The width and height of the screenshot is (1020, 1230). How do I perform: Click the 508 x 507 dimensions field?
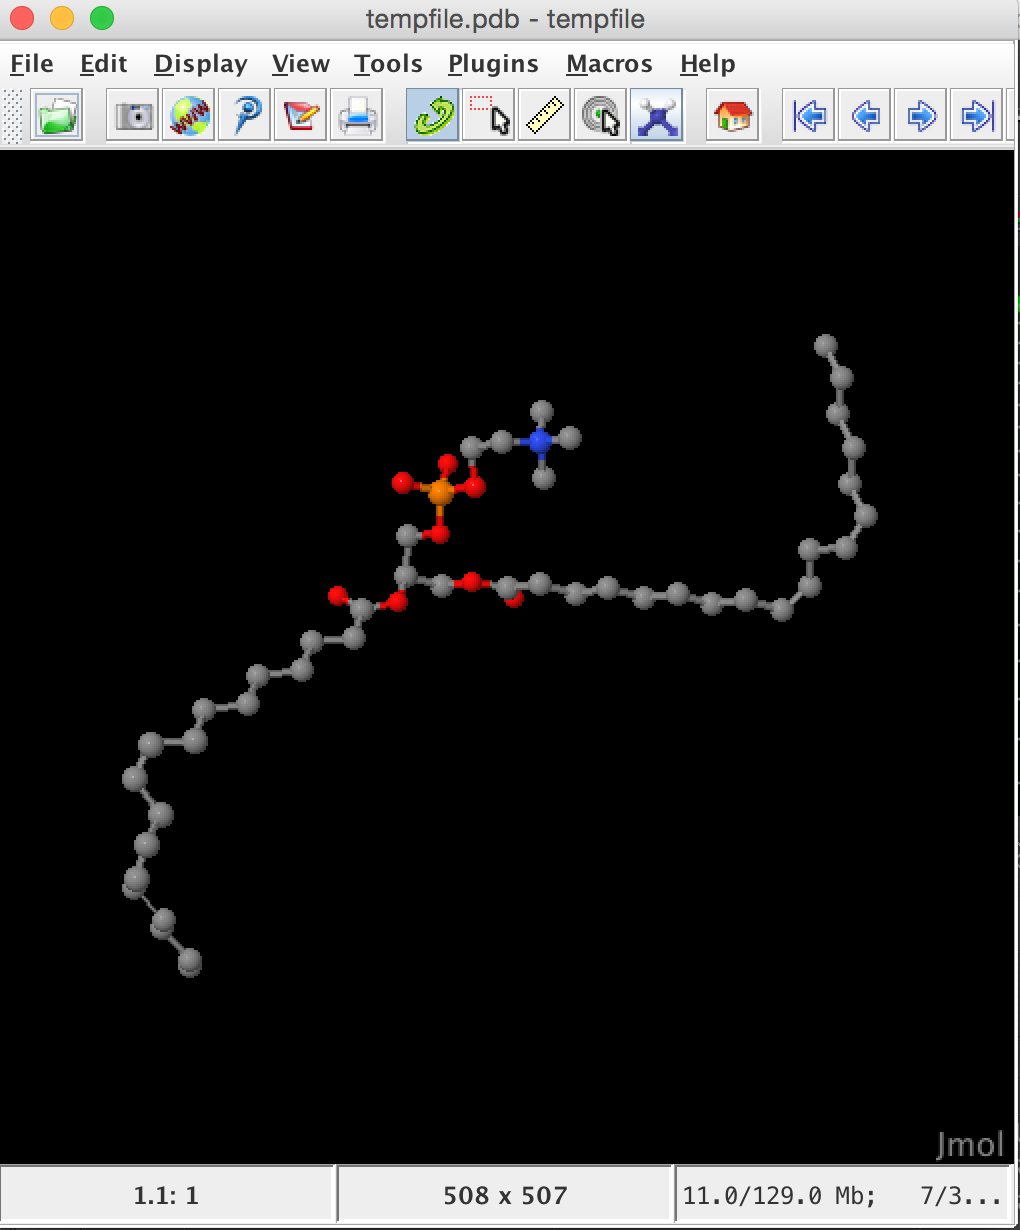point(503,1193)
